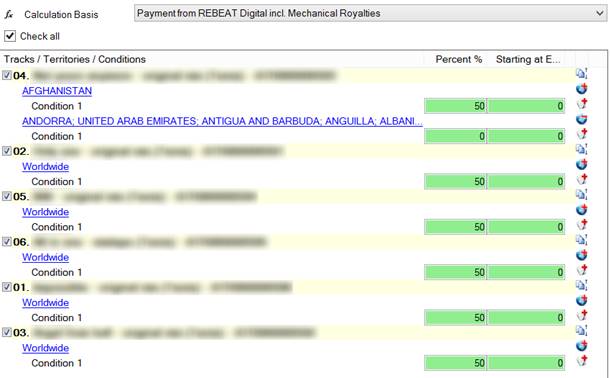Click the add-condition icon under track 01 Worldwide
The image size is (611, 378).
pyautogui.click(x=582, y=316)
